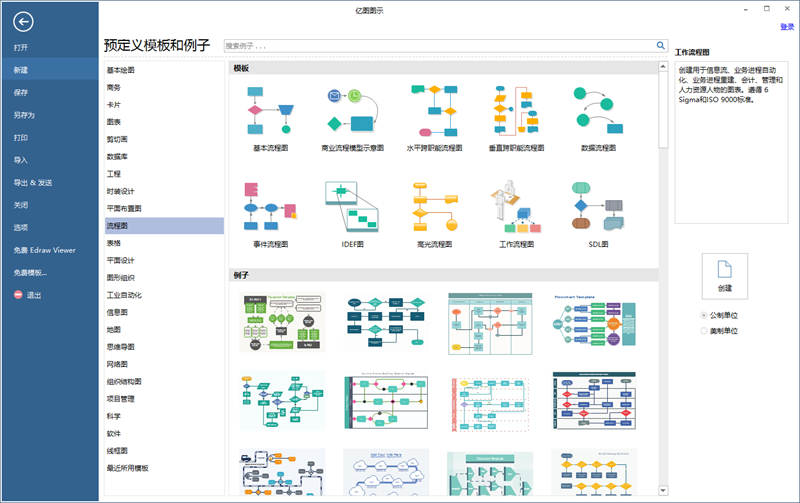Click the 登录 link
800x503 pixels.
(x=786, y=27)
